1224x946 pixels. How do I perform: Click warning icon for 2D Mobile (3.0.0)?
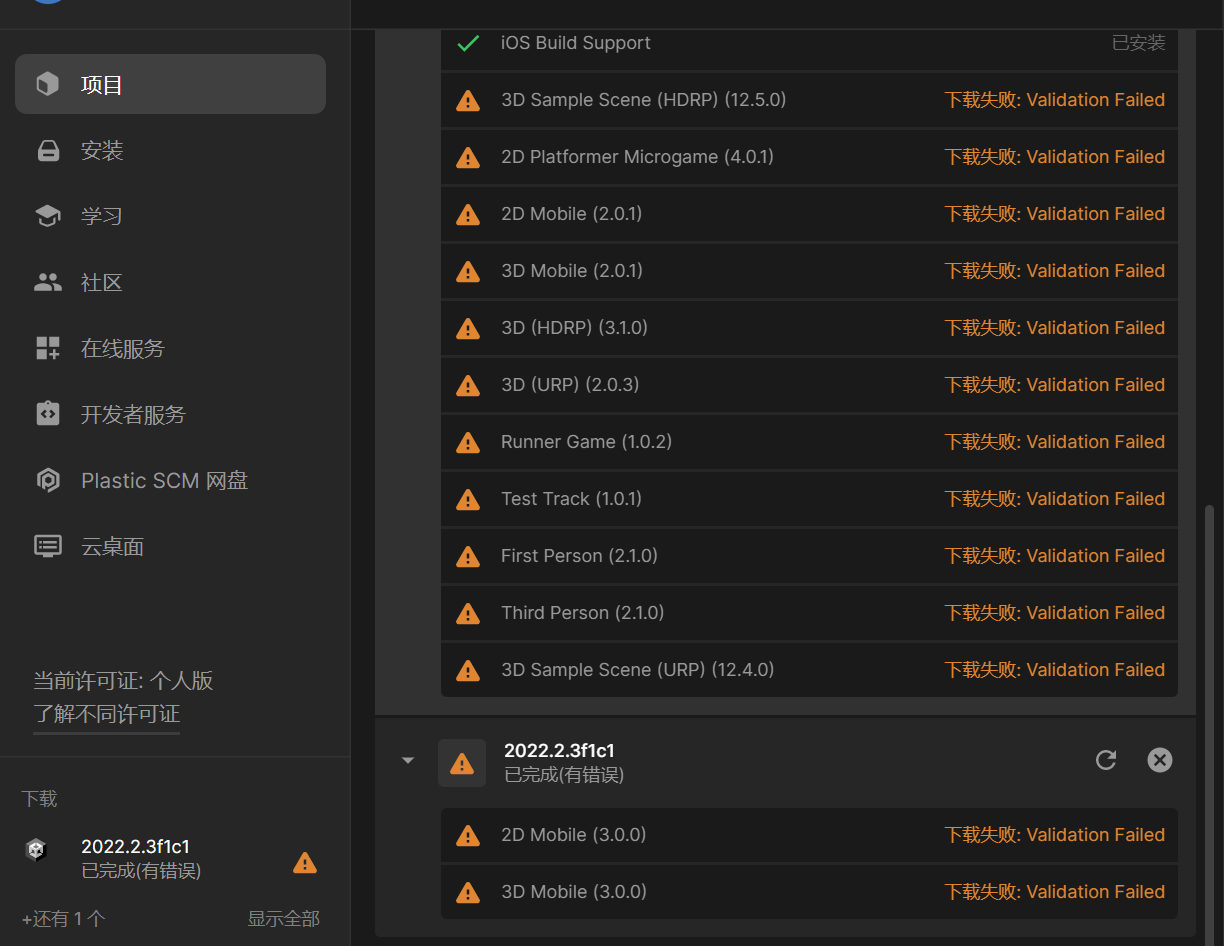(467, 835)
